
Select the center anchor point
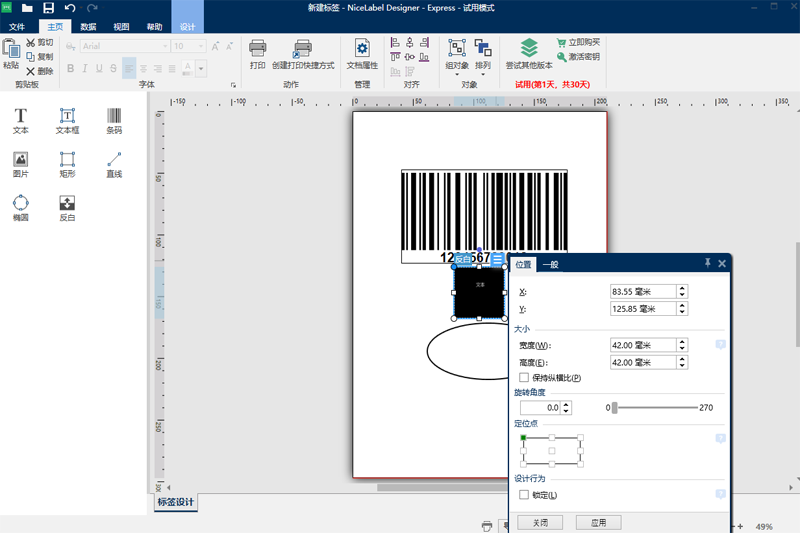[552, 451]
